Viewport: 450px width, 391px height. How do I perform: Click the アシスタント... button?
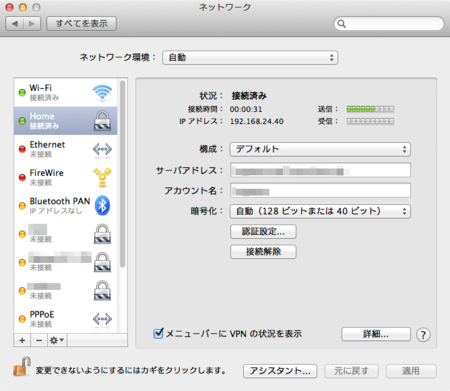point(280,371)
